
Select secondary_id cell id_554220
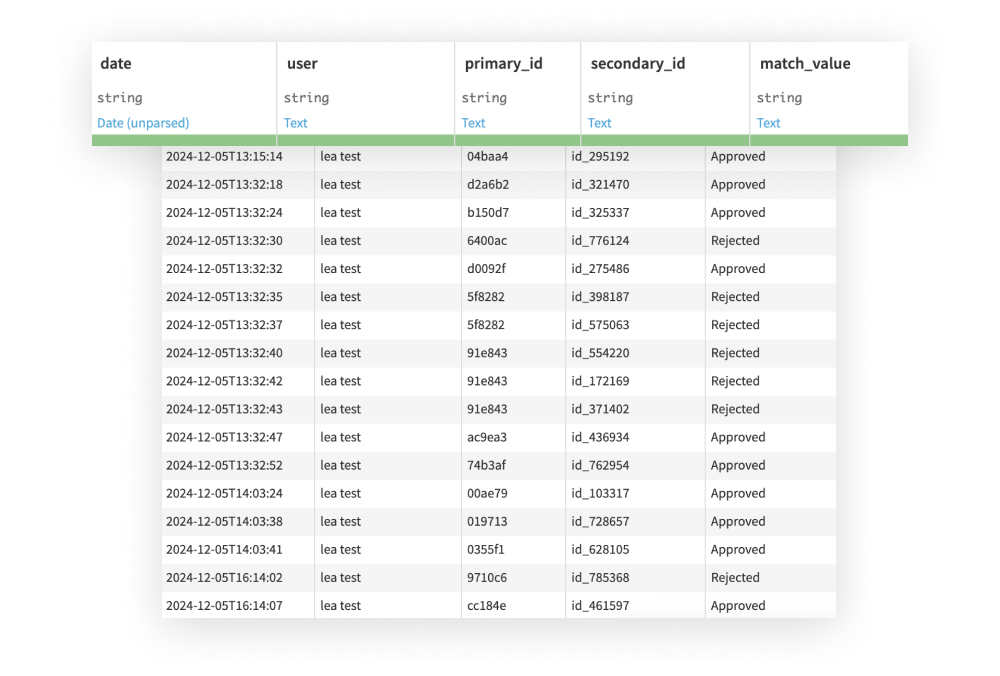pyautogui.click(x=600, y=353)
